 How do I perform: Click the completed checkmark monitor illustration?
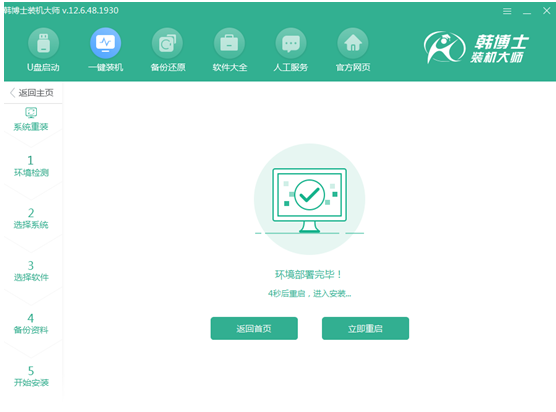310,199
